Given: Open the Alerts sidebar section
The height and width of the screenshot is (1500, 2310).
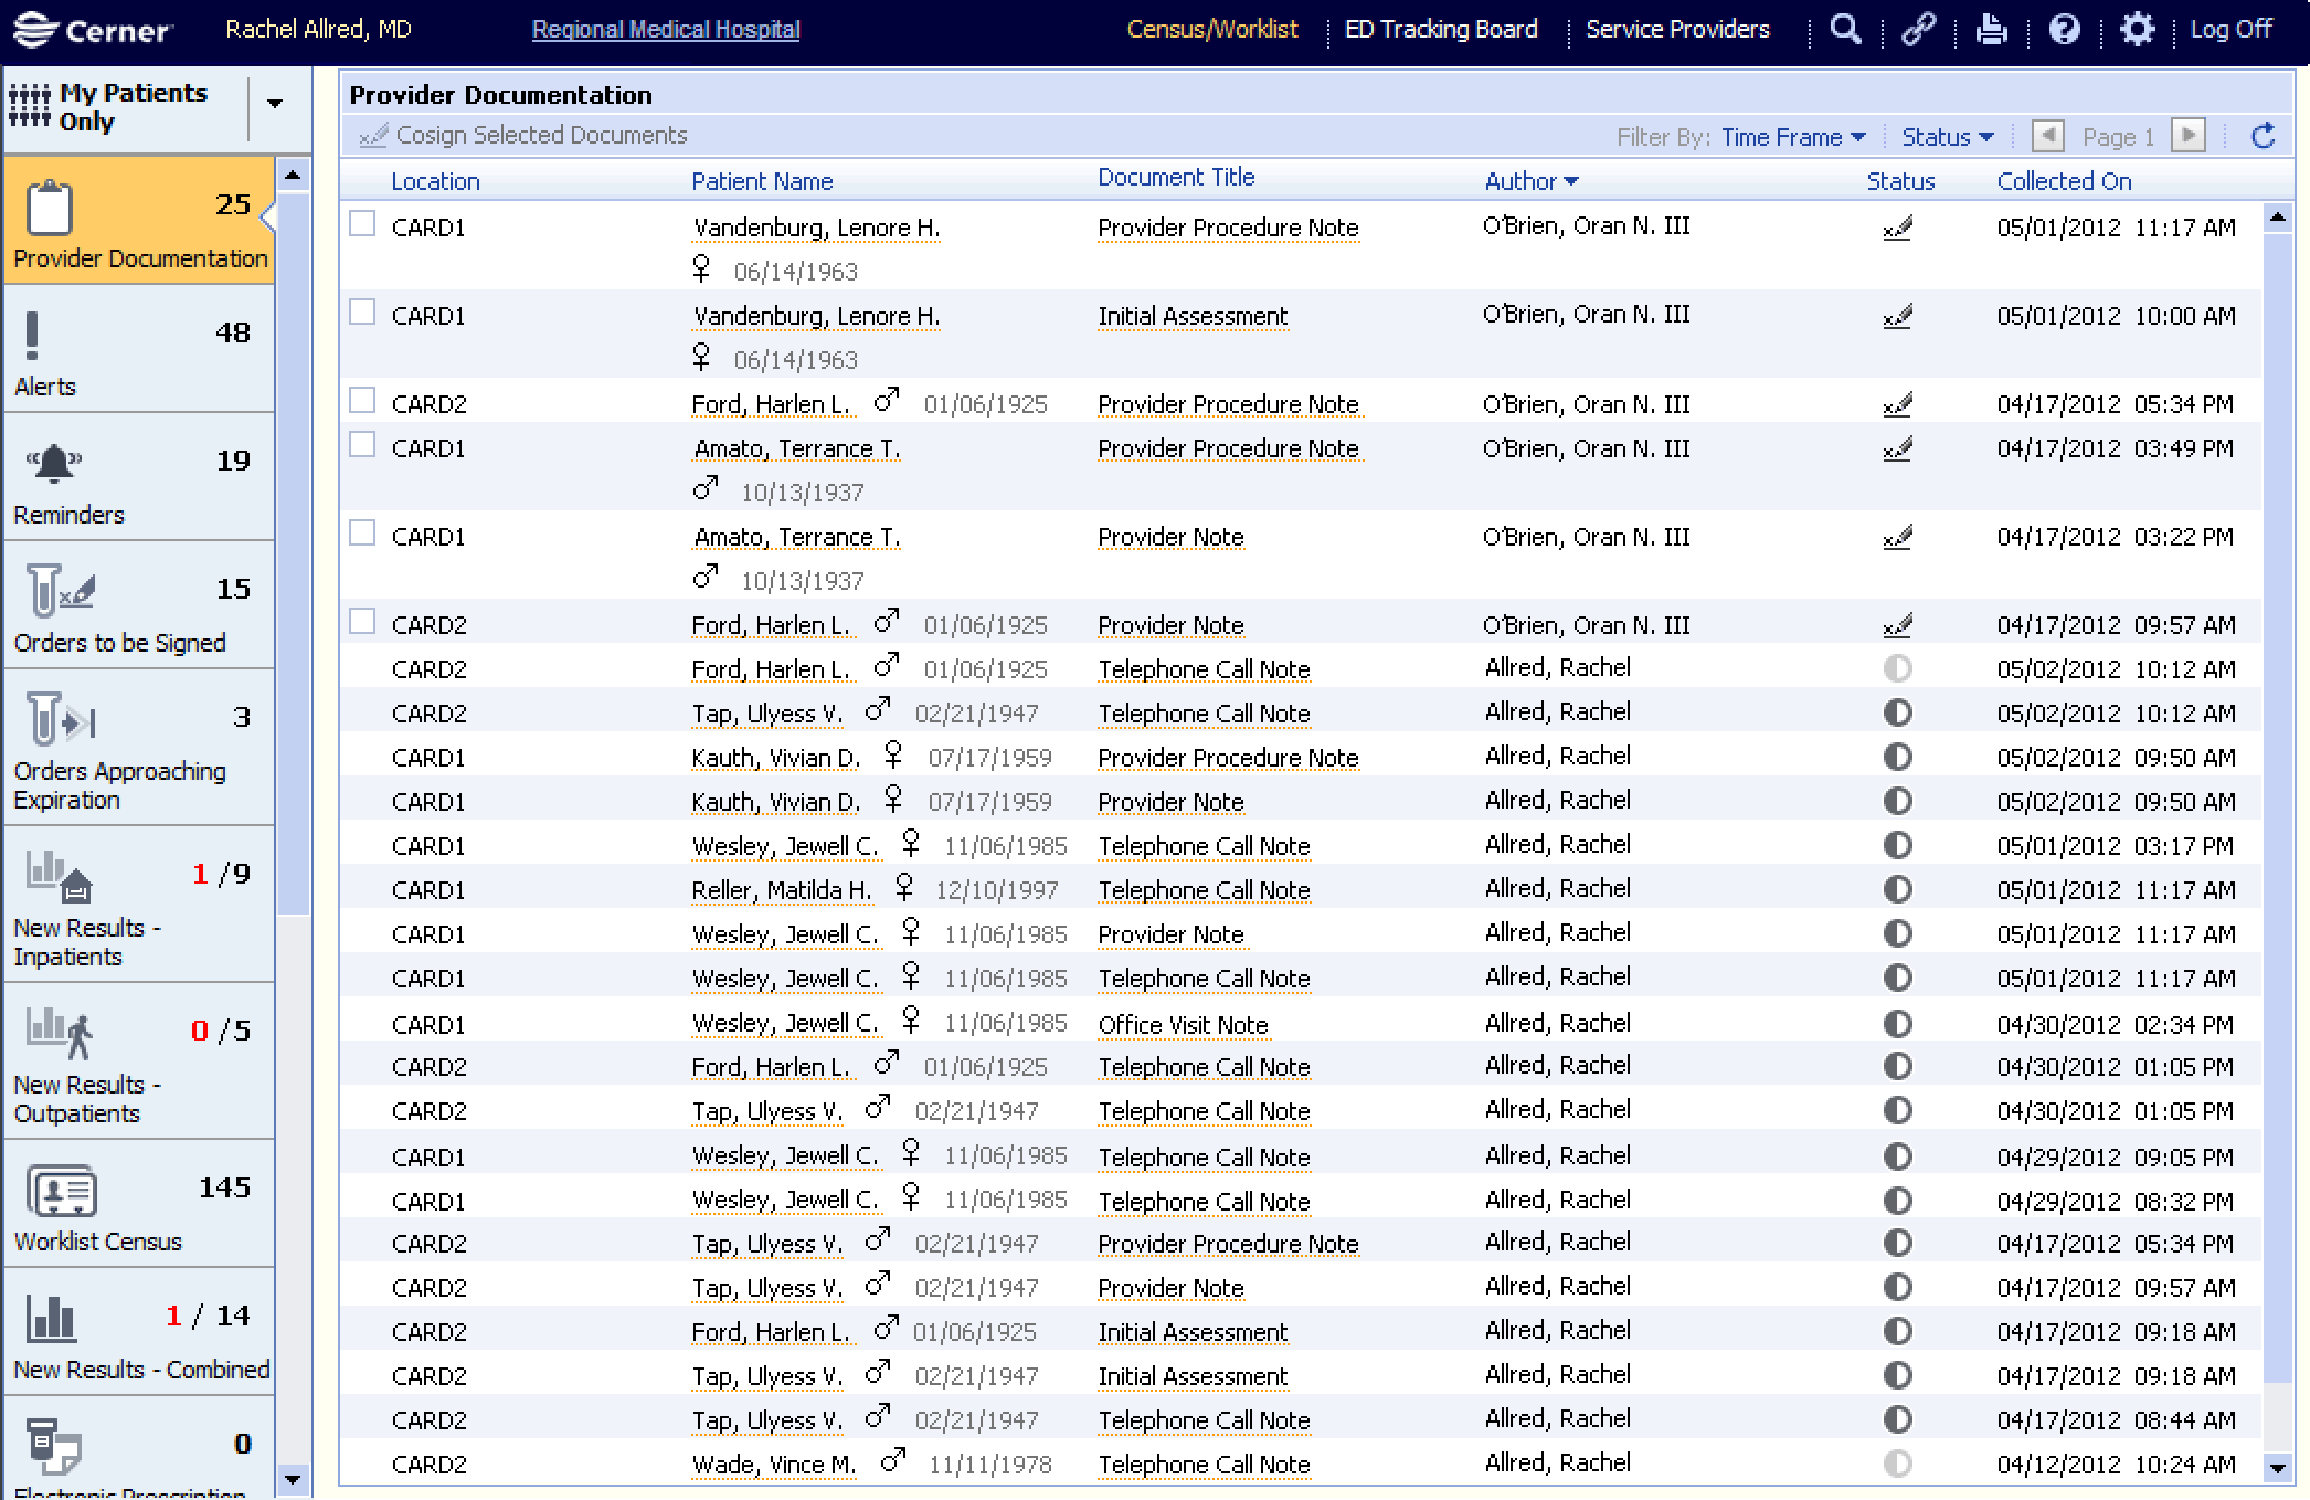Looking at the screenshot, I should click(x=139, y=350).
